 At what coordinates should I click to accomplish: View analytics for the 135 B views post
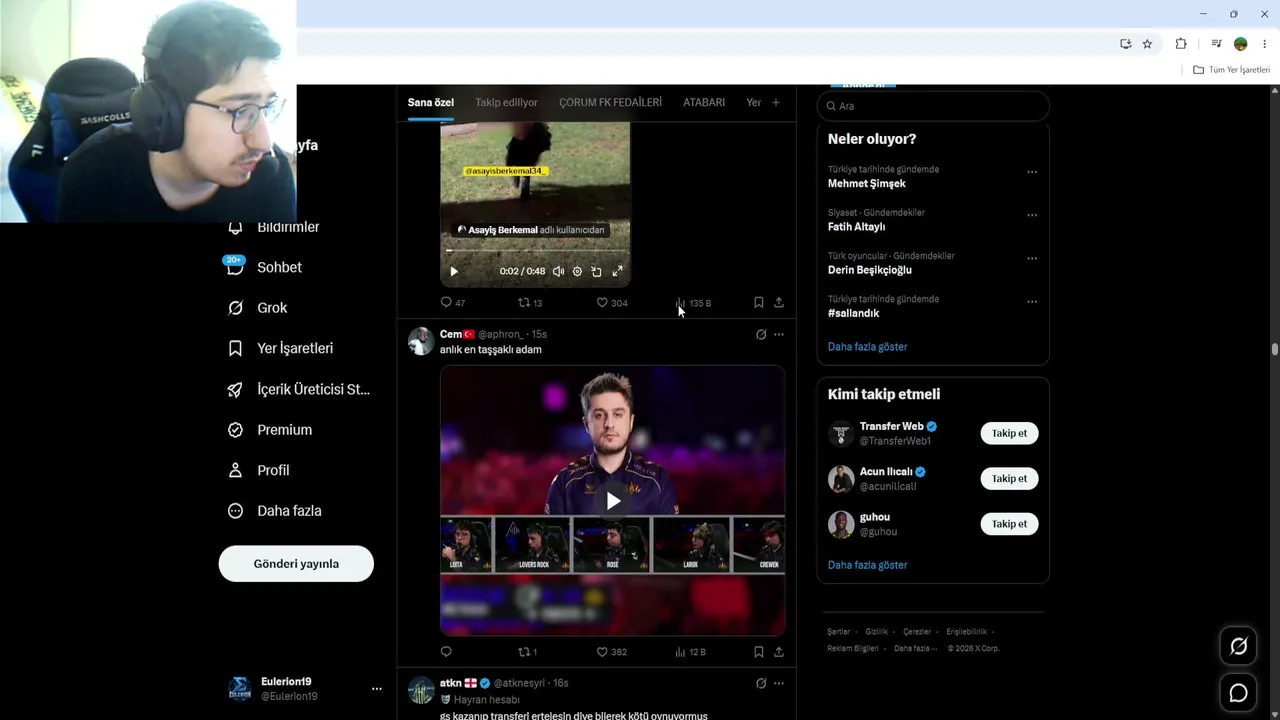pyautogui.click(x=693, y=302)
